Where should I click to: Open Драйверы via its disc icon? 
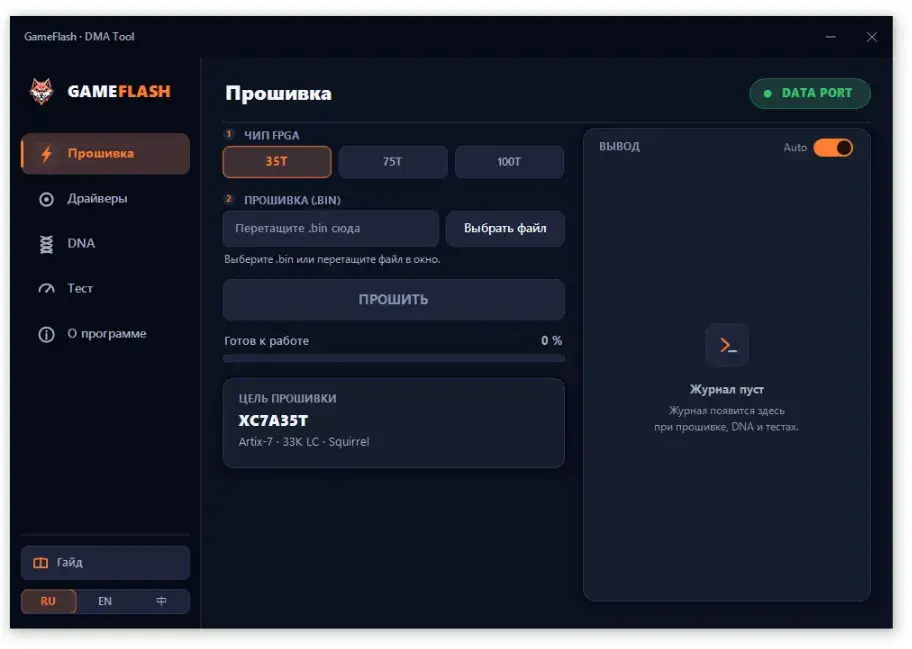coord(46,199)
